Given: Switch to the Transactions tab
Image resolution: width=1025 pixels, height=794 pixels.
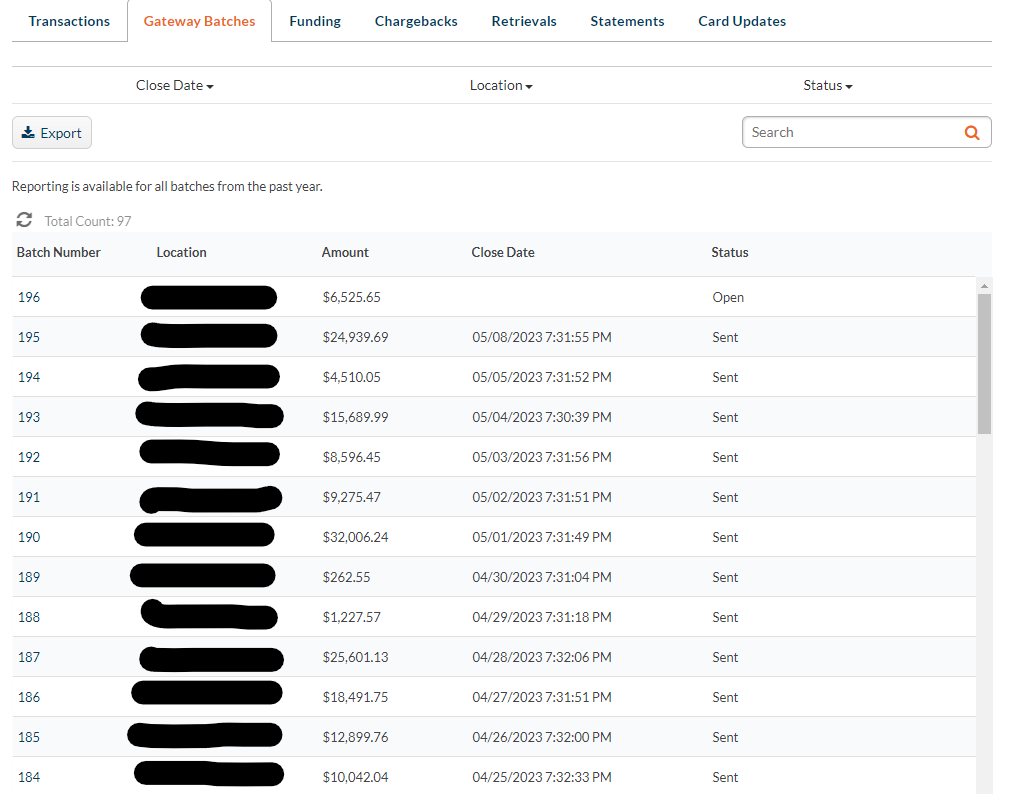Looking at the screenshot, I should [x=69, y=21].
